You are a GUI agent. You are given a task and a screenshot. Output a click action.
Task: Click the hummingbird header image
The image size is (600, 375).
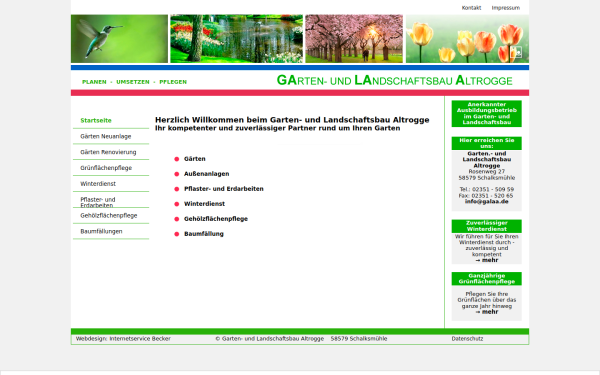119,39
